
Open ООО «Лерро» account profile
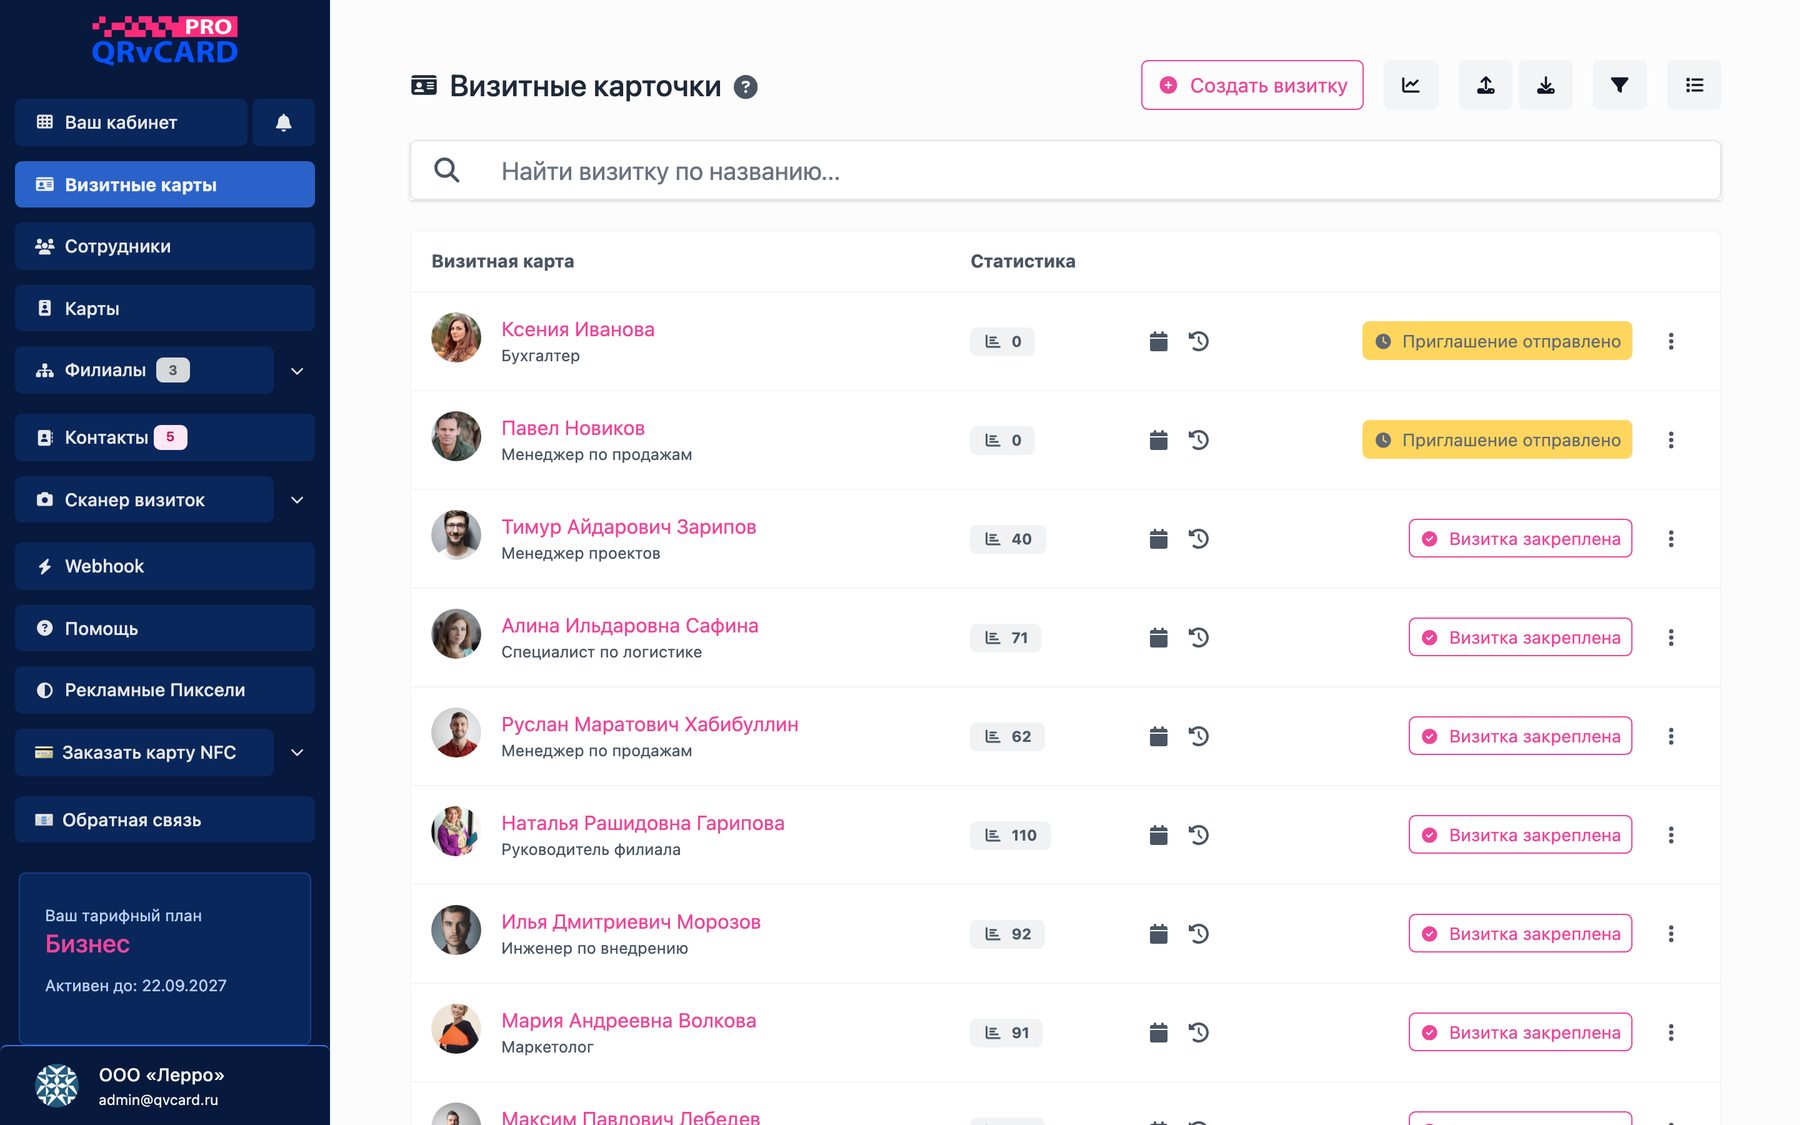(165, 1086)
